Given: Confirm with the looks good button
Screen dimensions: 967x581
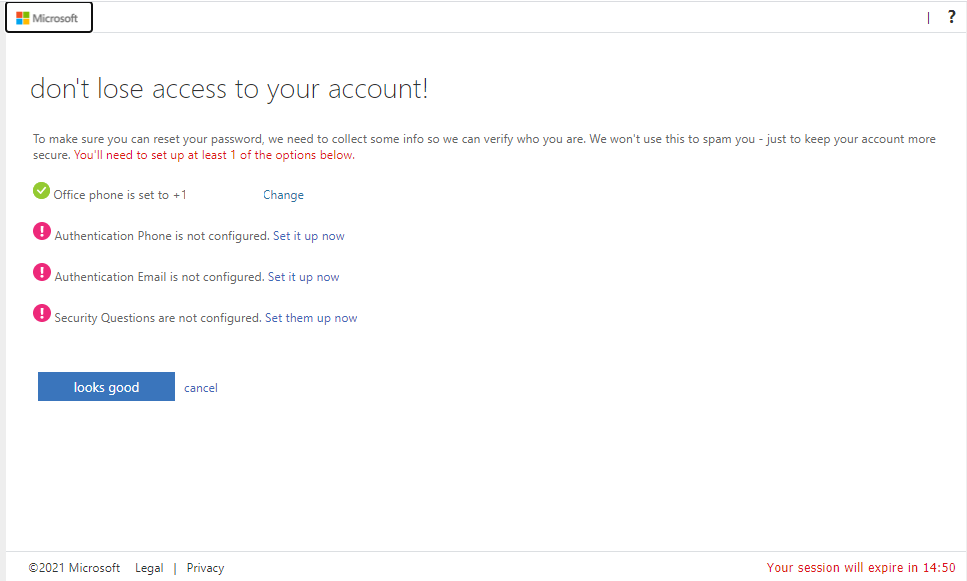Looking at the screenshot, I should [x=106, y=387].
